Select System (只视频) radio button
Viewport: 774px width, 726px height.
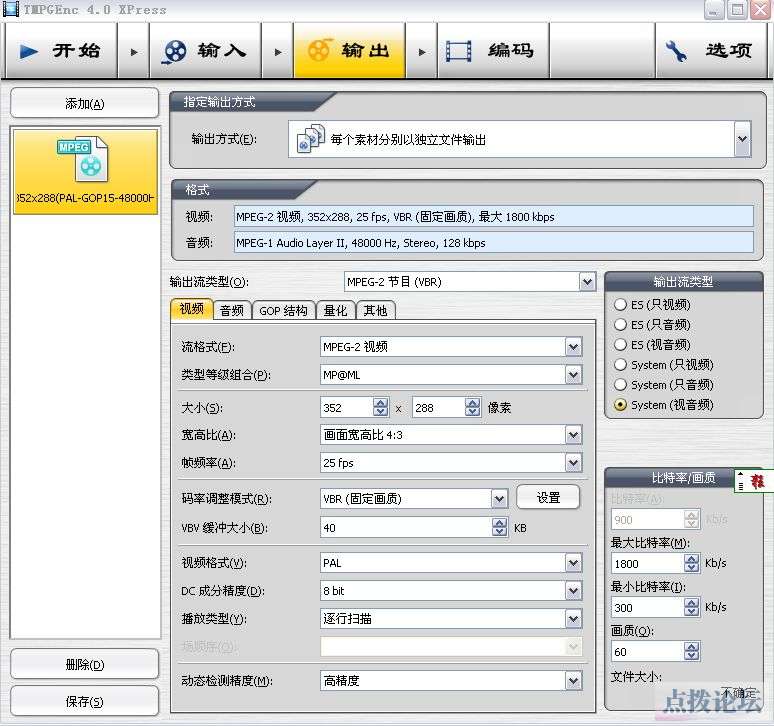pos(620,364)
